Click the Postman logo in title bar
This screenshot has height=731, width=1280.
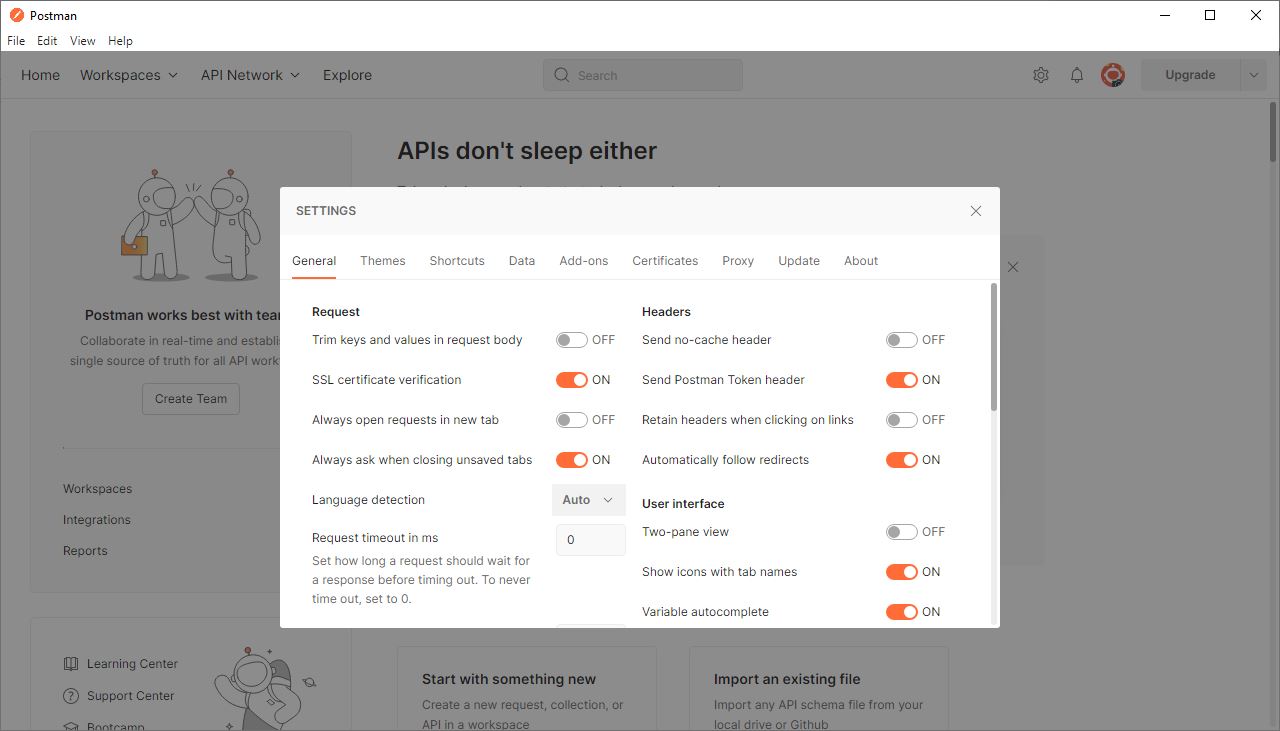(16, 15)
